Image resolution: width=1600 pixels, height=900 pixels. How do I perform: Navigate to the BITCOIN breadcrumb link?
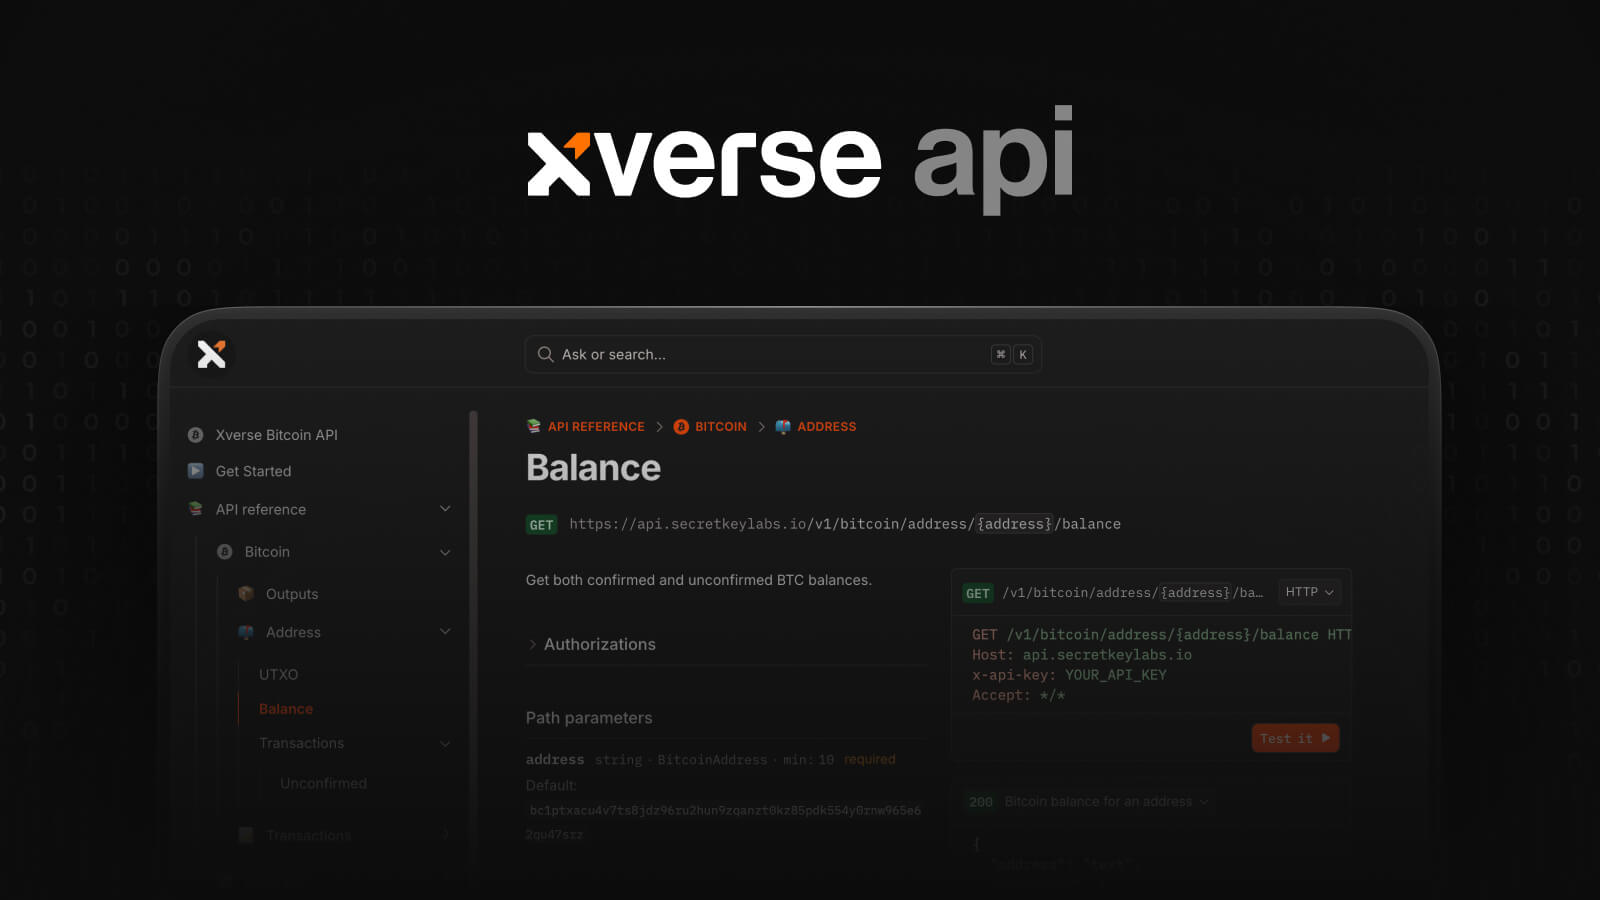[720, 427]
